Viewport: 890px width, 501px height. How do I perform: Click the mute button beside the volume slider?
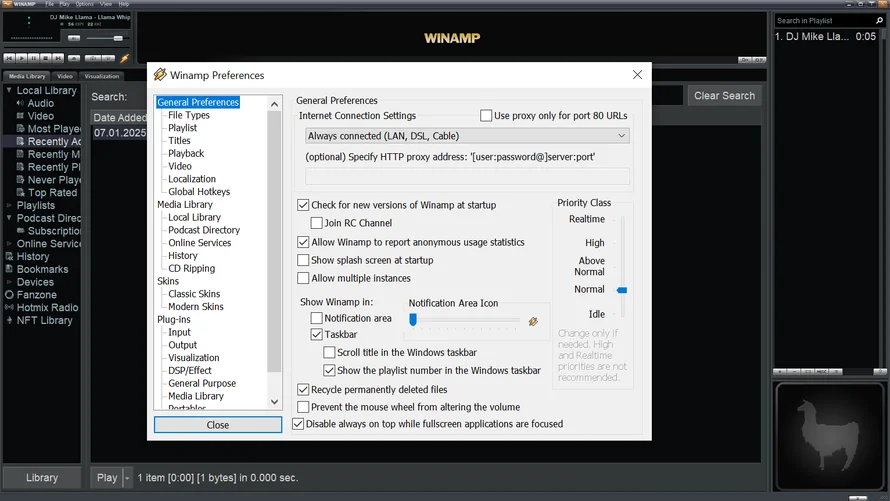point(74,38)
